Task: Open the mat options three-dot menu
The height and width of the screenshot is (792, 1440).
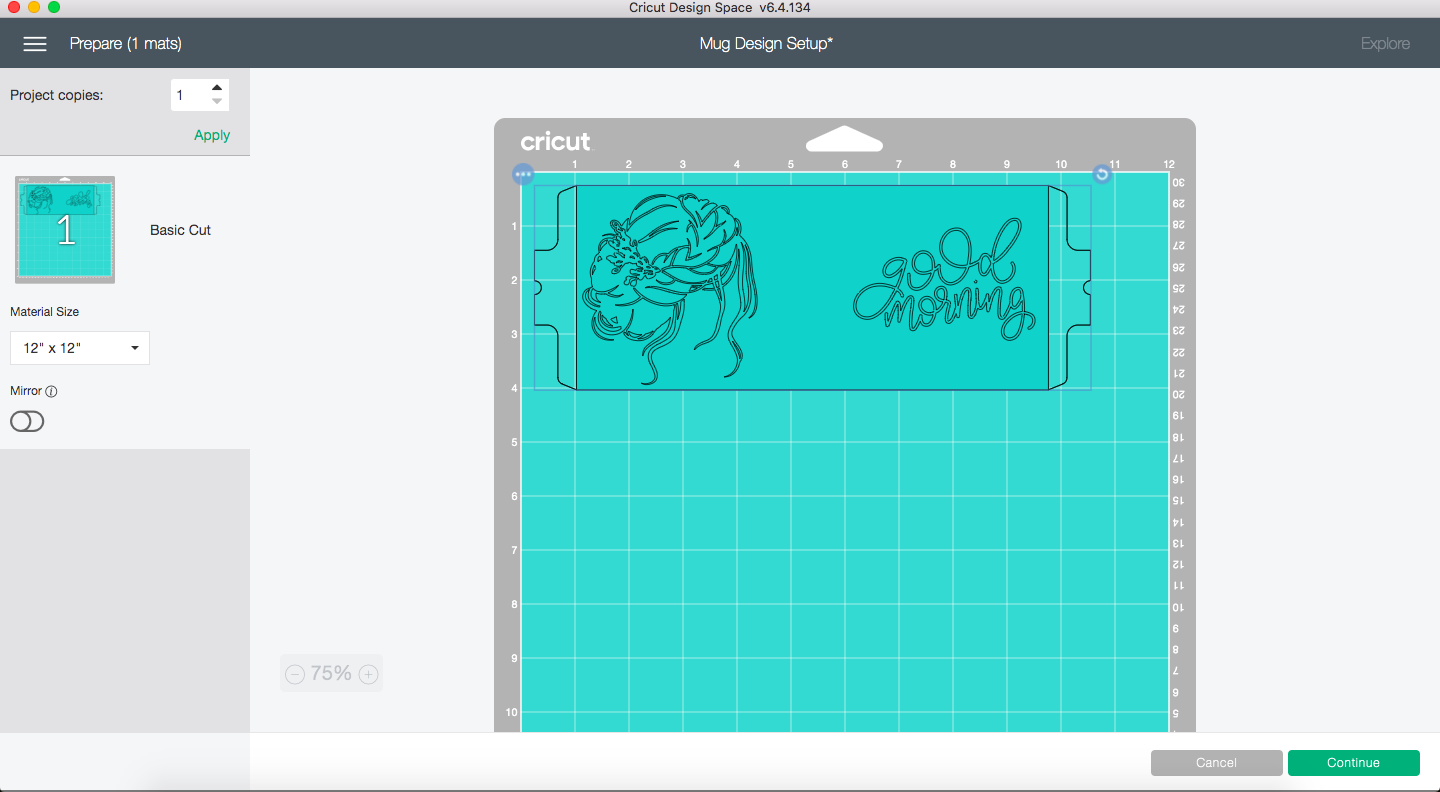Action: (x=523, y=174)
